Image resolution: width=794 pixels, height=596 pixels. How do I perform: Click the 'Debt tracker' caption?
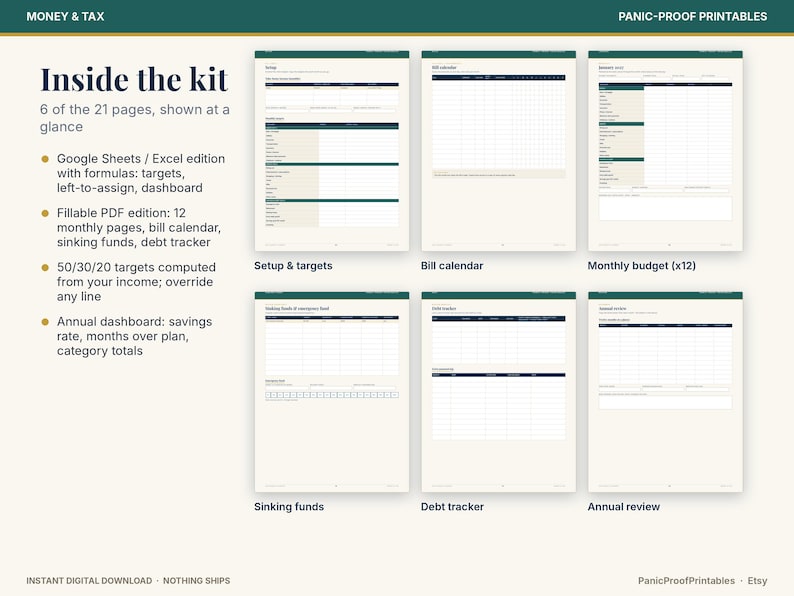pyautogui.click(x=452, y=507)
